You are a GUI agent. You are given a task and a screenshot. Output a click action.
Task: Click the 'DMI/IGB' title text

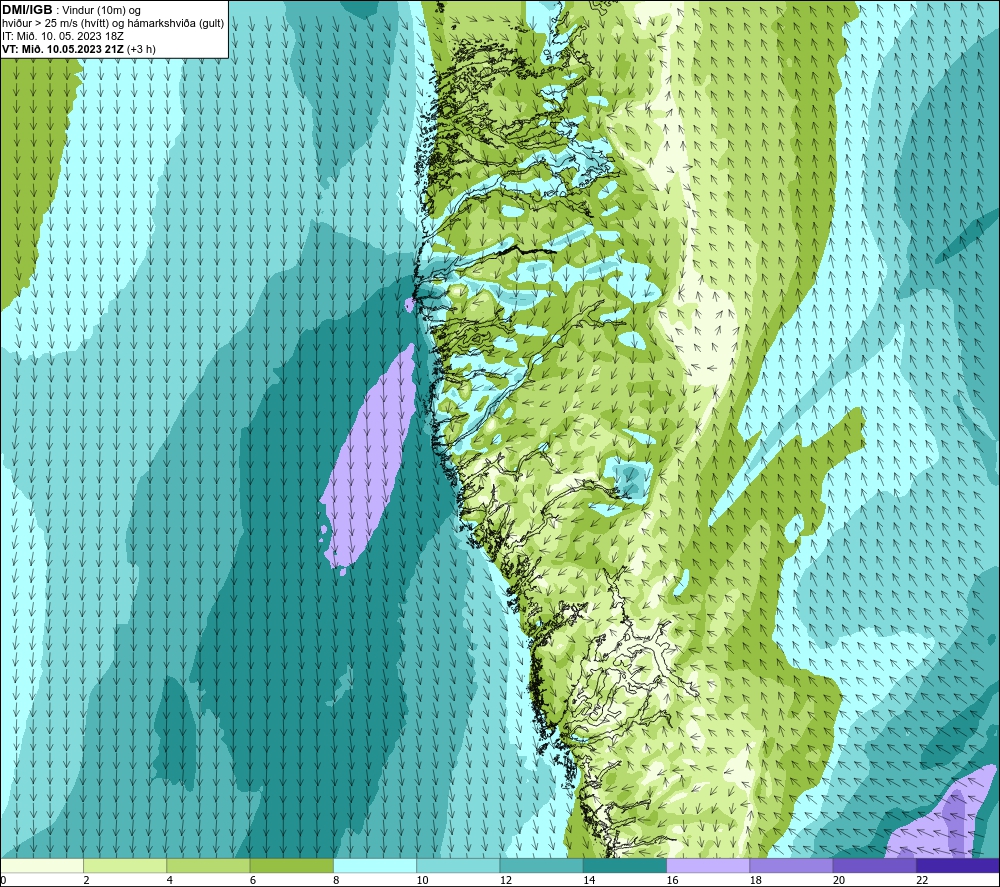[x=27, y=10]
